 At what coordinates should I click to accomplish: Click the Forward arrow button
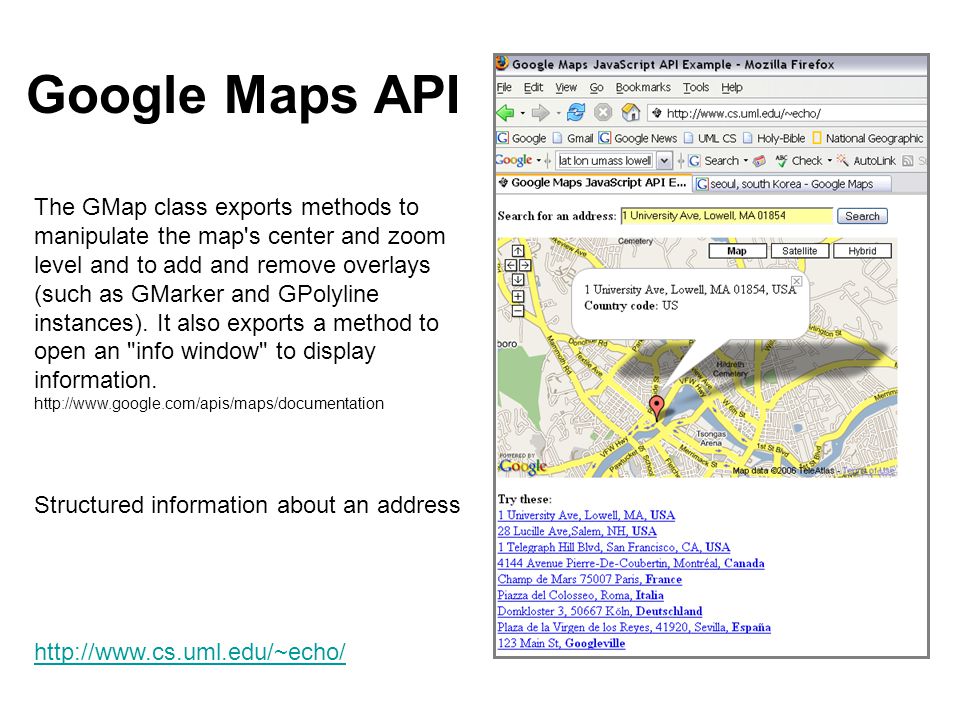pyautogui.click(x=541, y=113)
